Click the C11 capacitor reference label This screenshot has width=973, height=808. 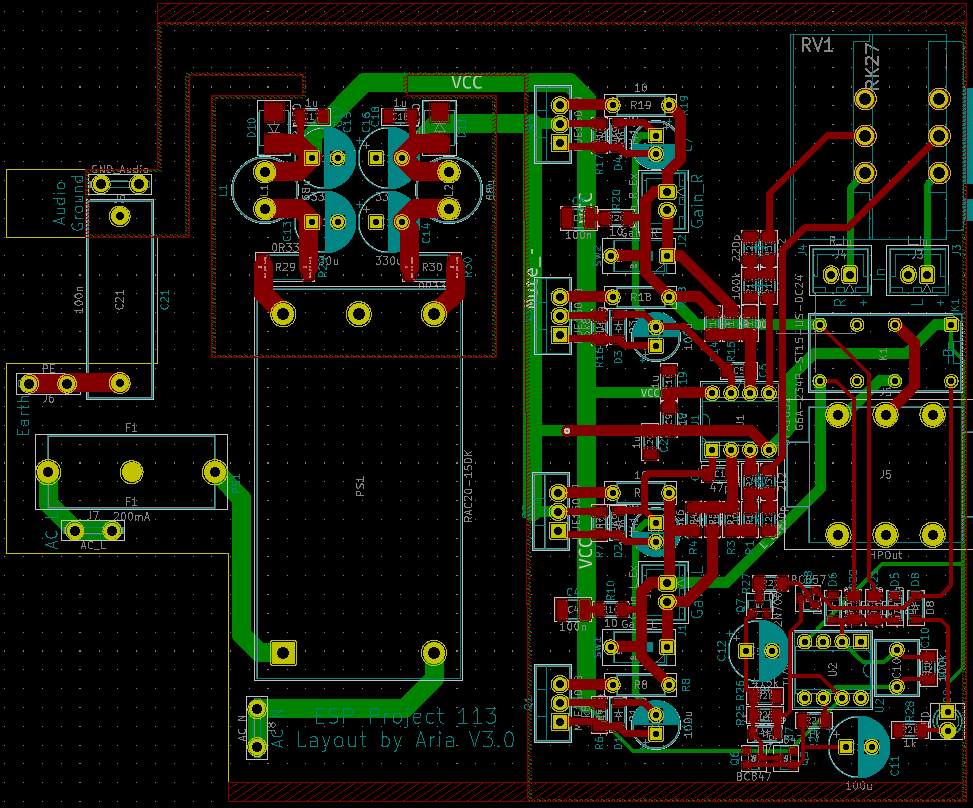point(895,766)
